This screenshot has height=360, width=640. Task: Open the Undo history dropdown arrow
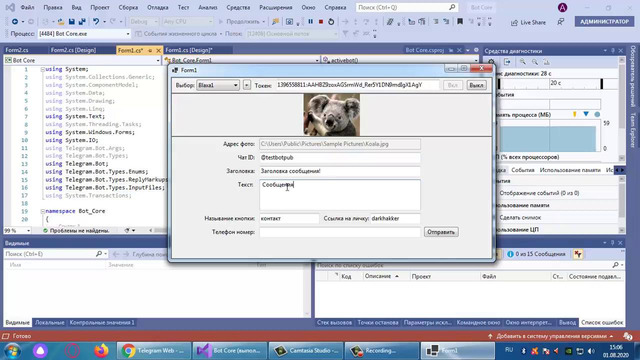(x=104, y=22)
